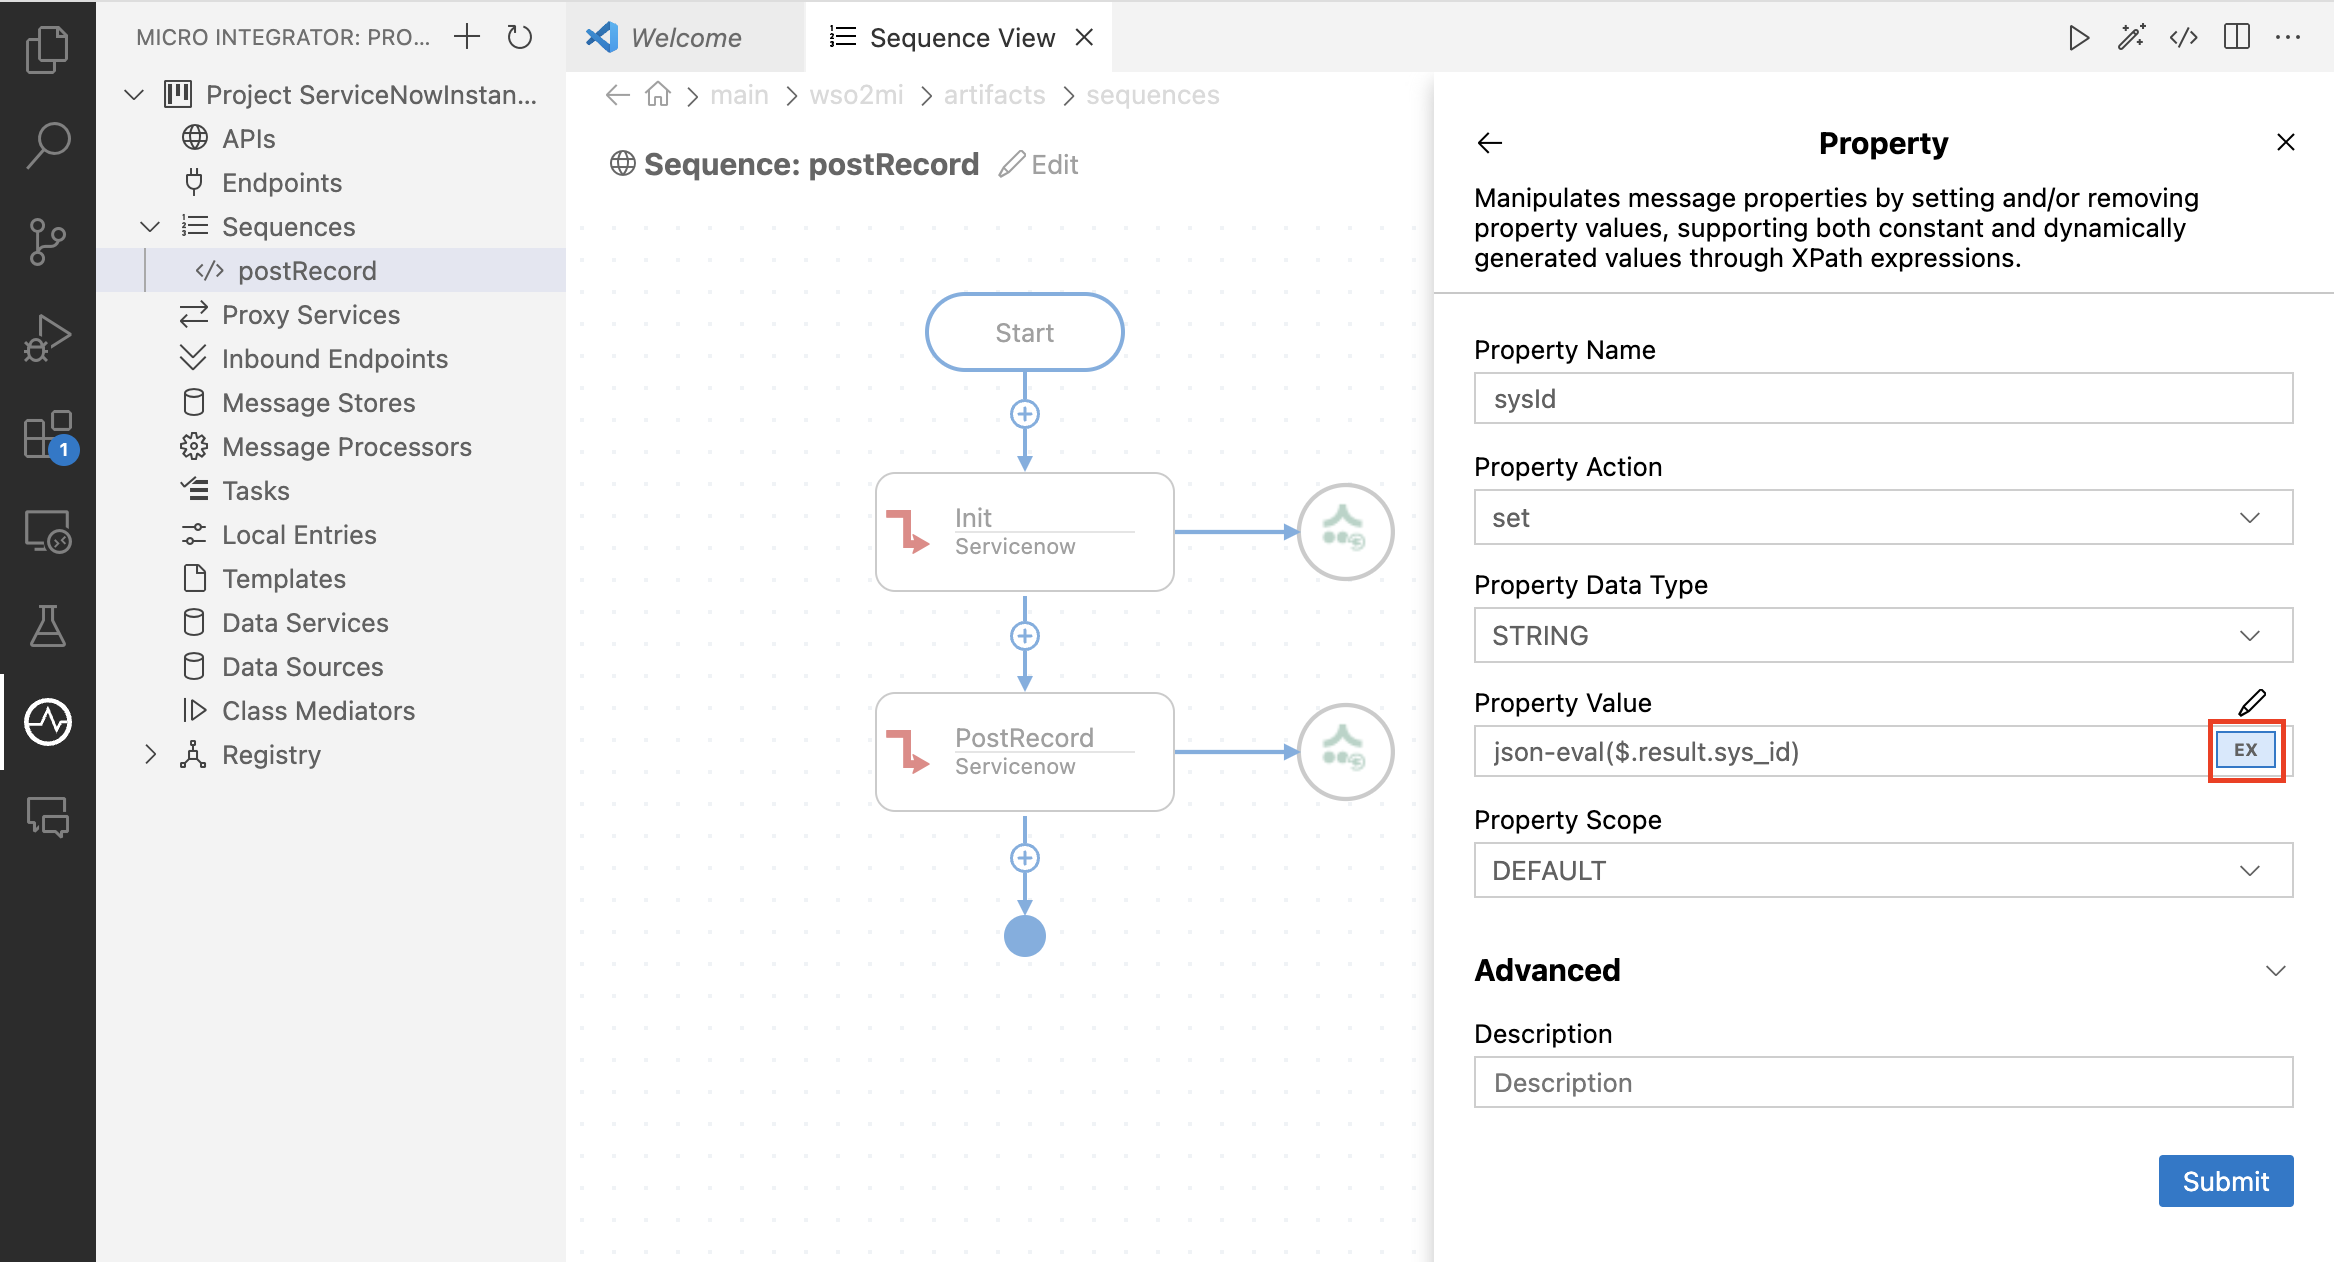Click the plus icon to add artifact
The width and height of the screenshot is (2334, 1262).
click(467, 37)
